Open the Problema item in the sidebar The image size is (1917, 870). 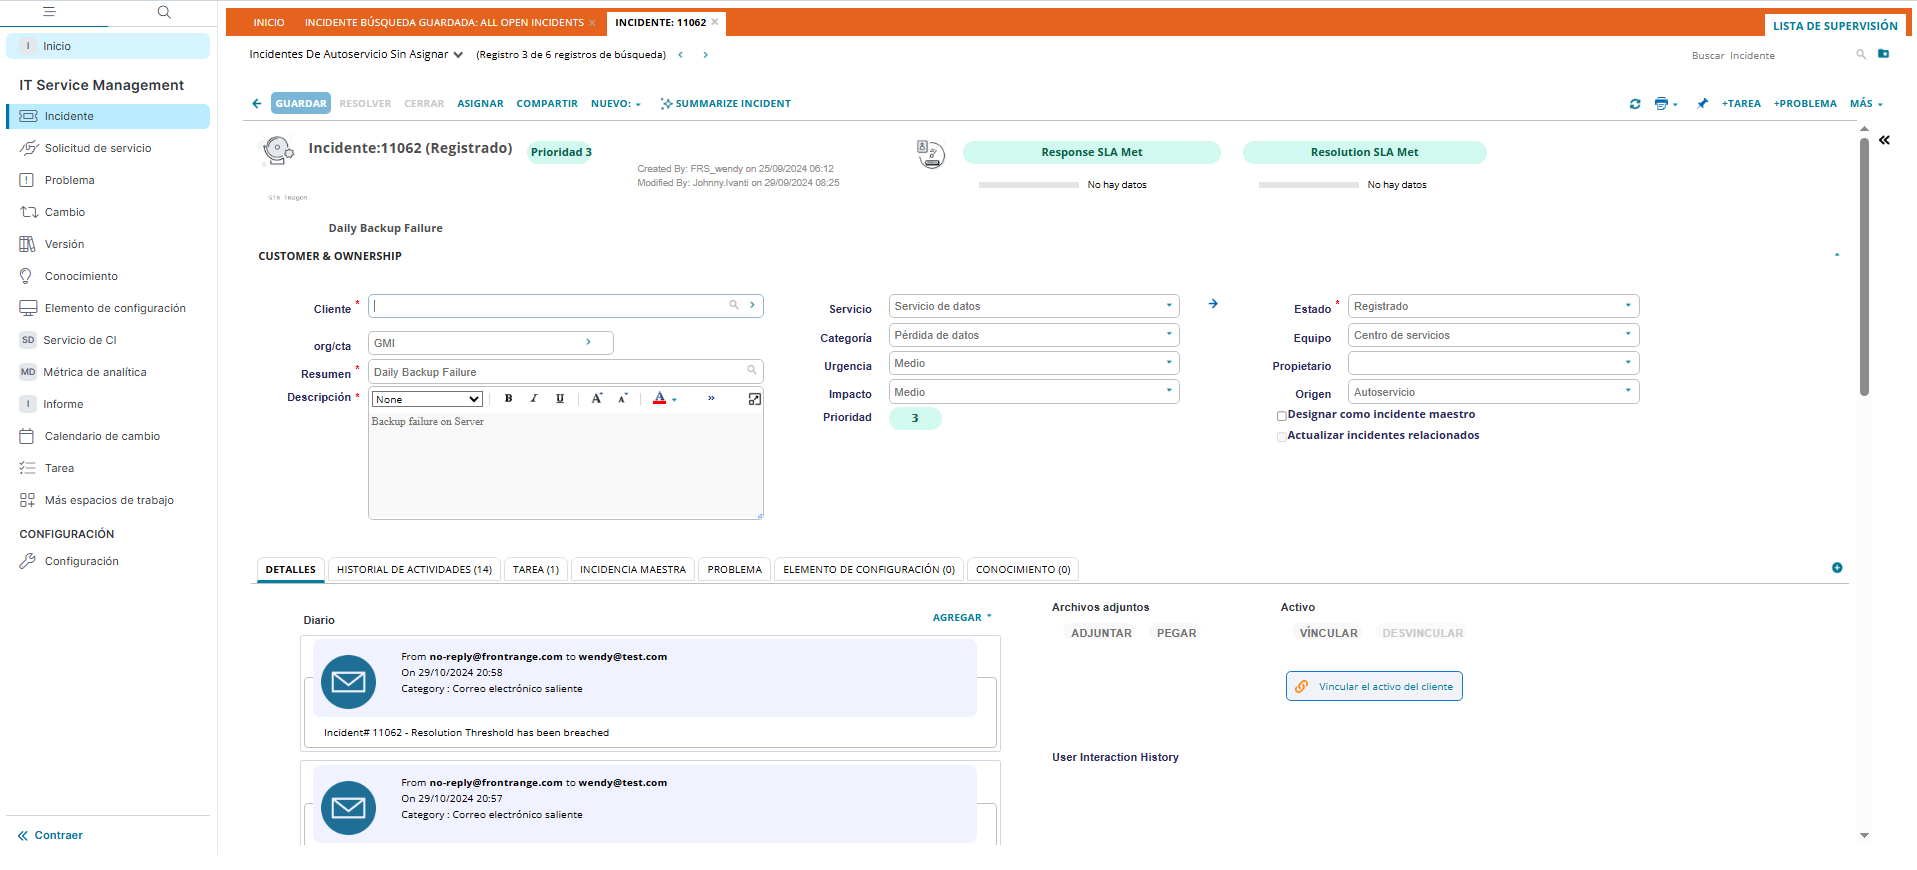tap(69, 180)
